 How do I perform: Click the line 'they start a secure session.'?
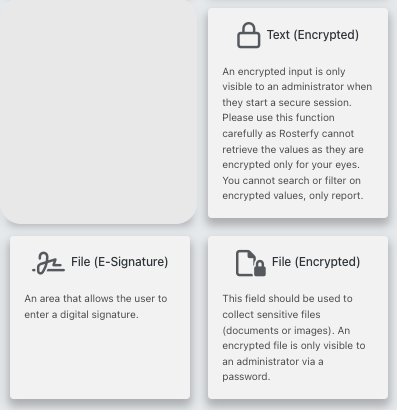287,102
